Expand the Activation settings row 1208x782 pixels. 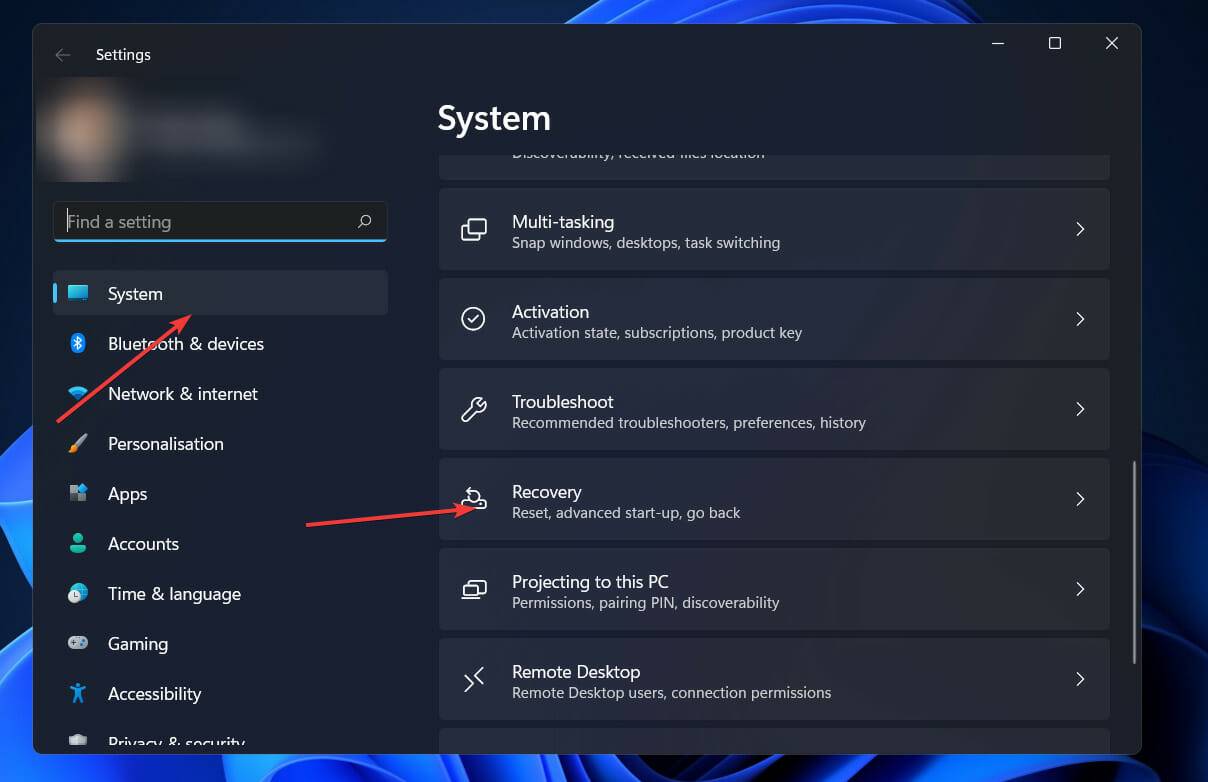773,319
